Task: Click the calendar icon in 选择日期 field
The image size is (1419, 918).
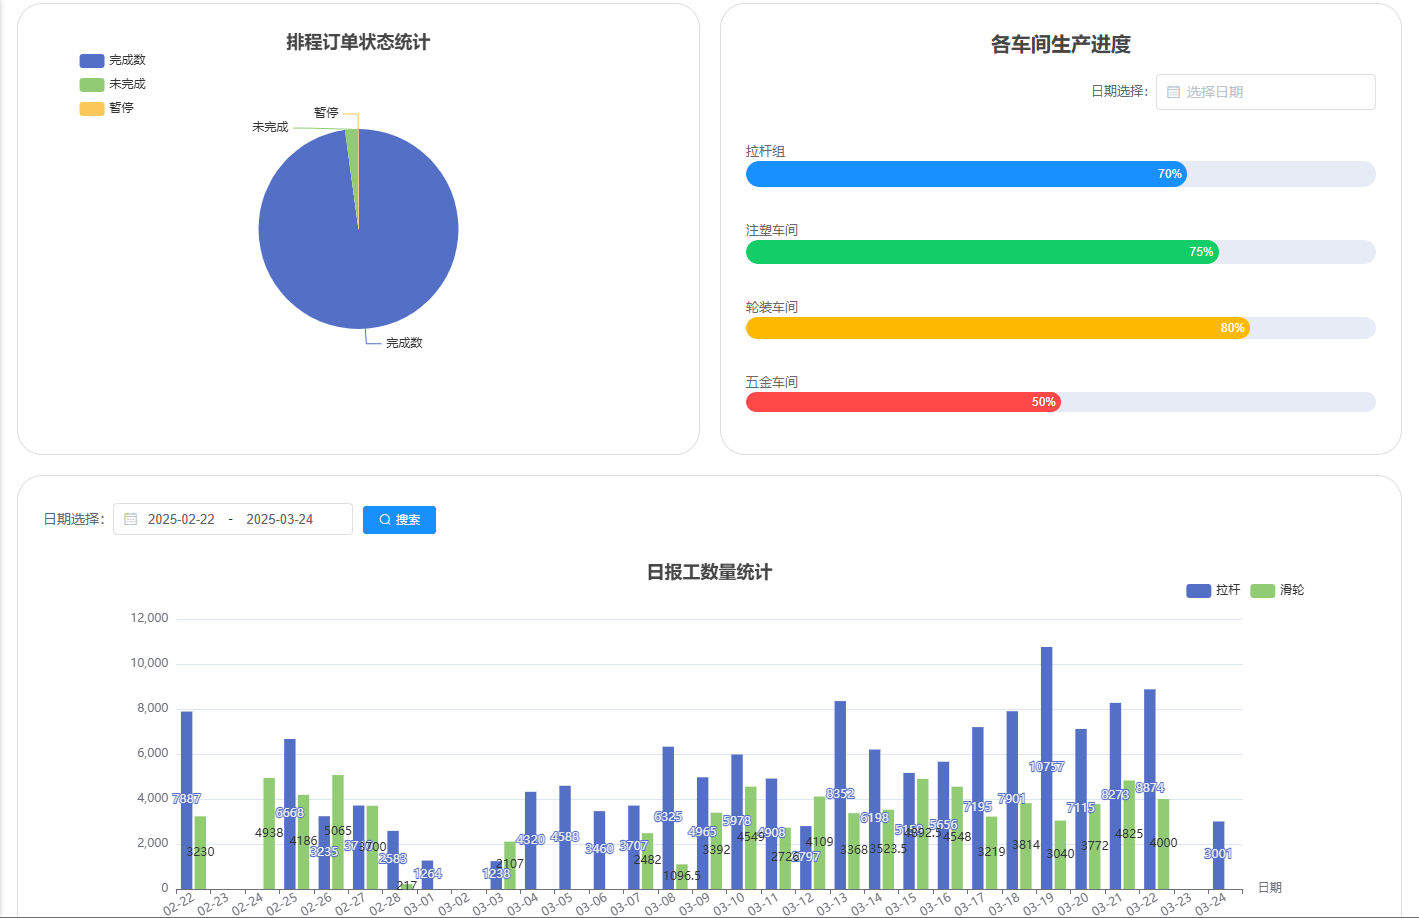Action: (1174, 92)
